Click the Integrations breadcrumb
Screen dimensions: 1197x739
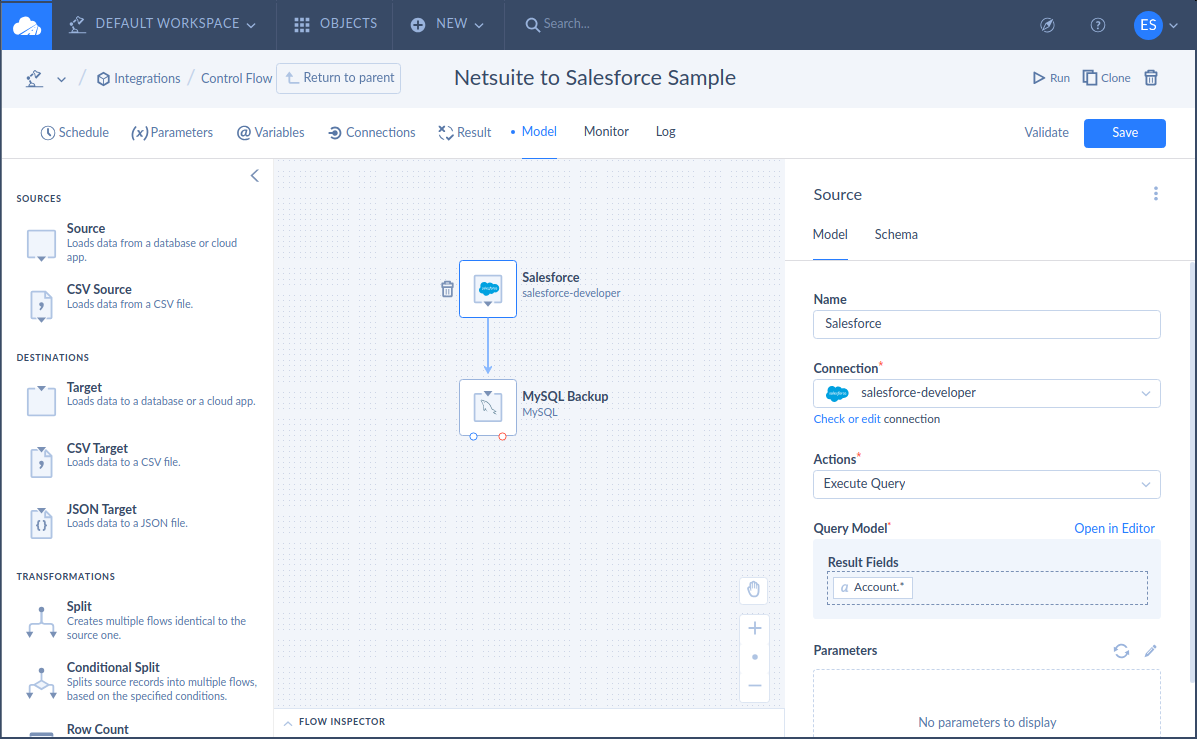(x=138, y=79)
